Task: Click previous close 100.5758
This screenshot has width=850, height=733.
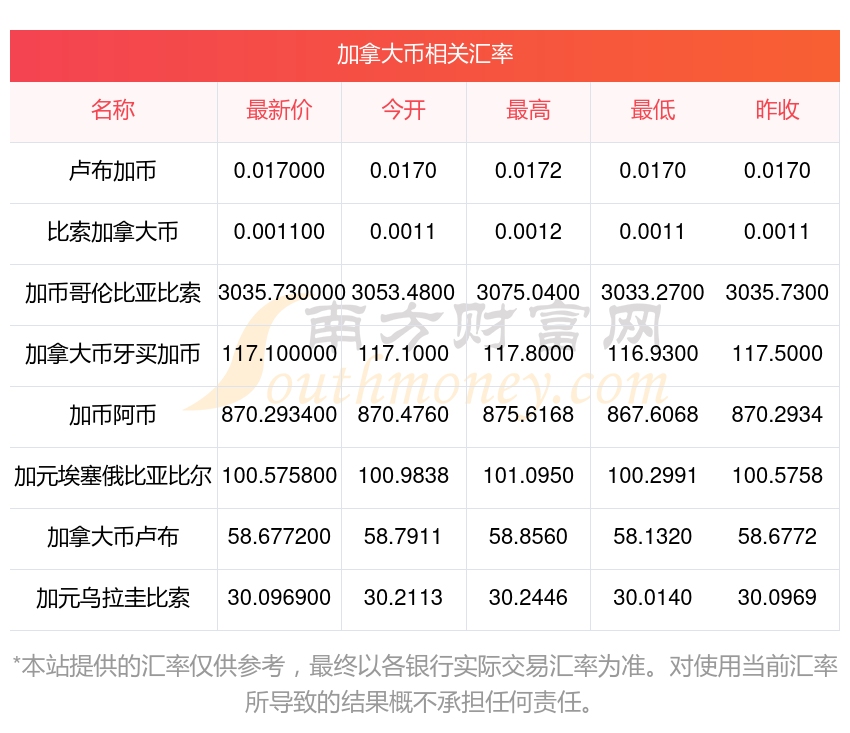Action: (x=777, y=476)
